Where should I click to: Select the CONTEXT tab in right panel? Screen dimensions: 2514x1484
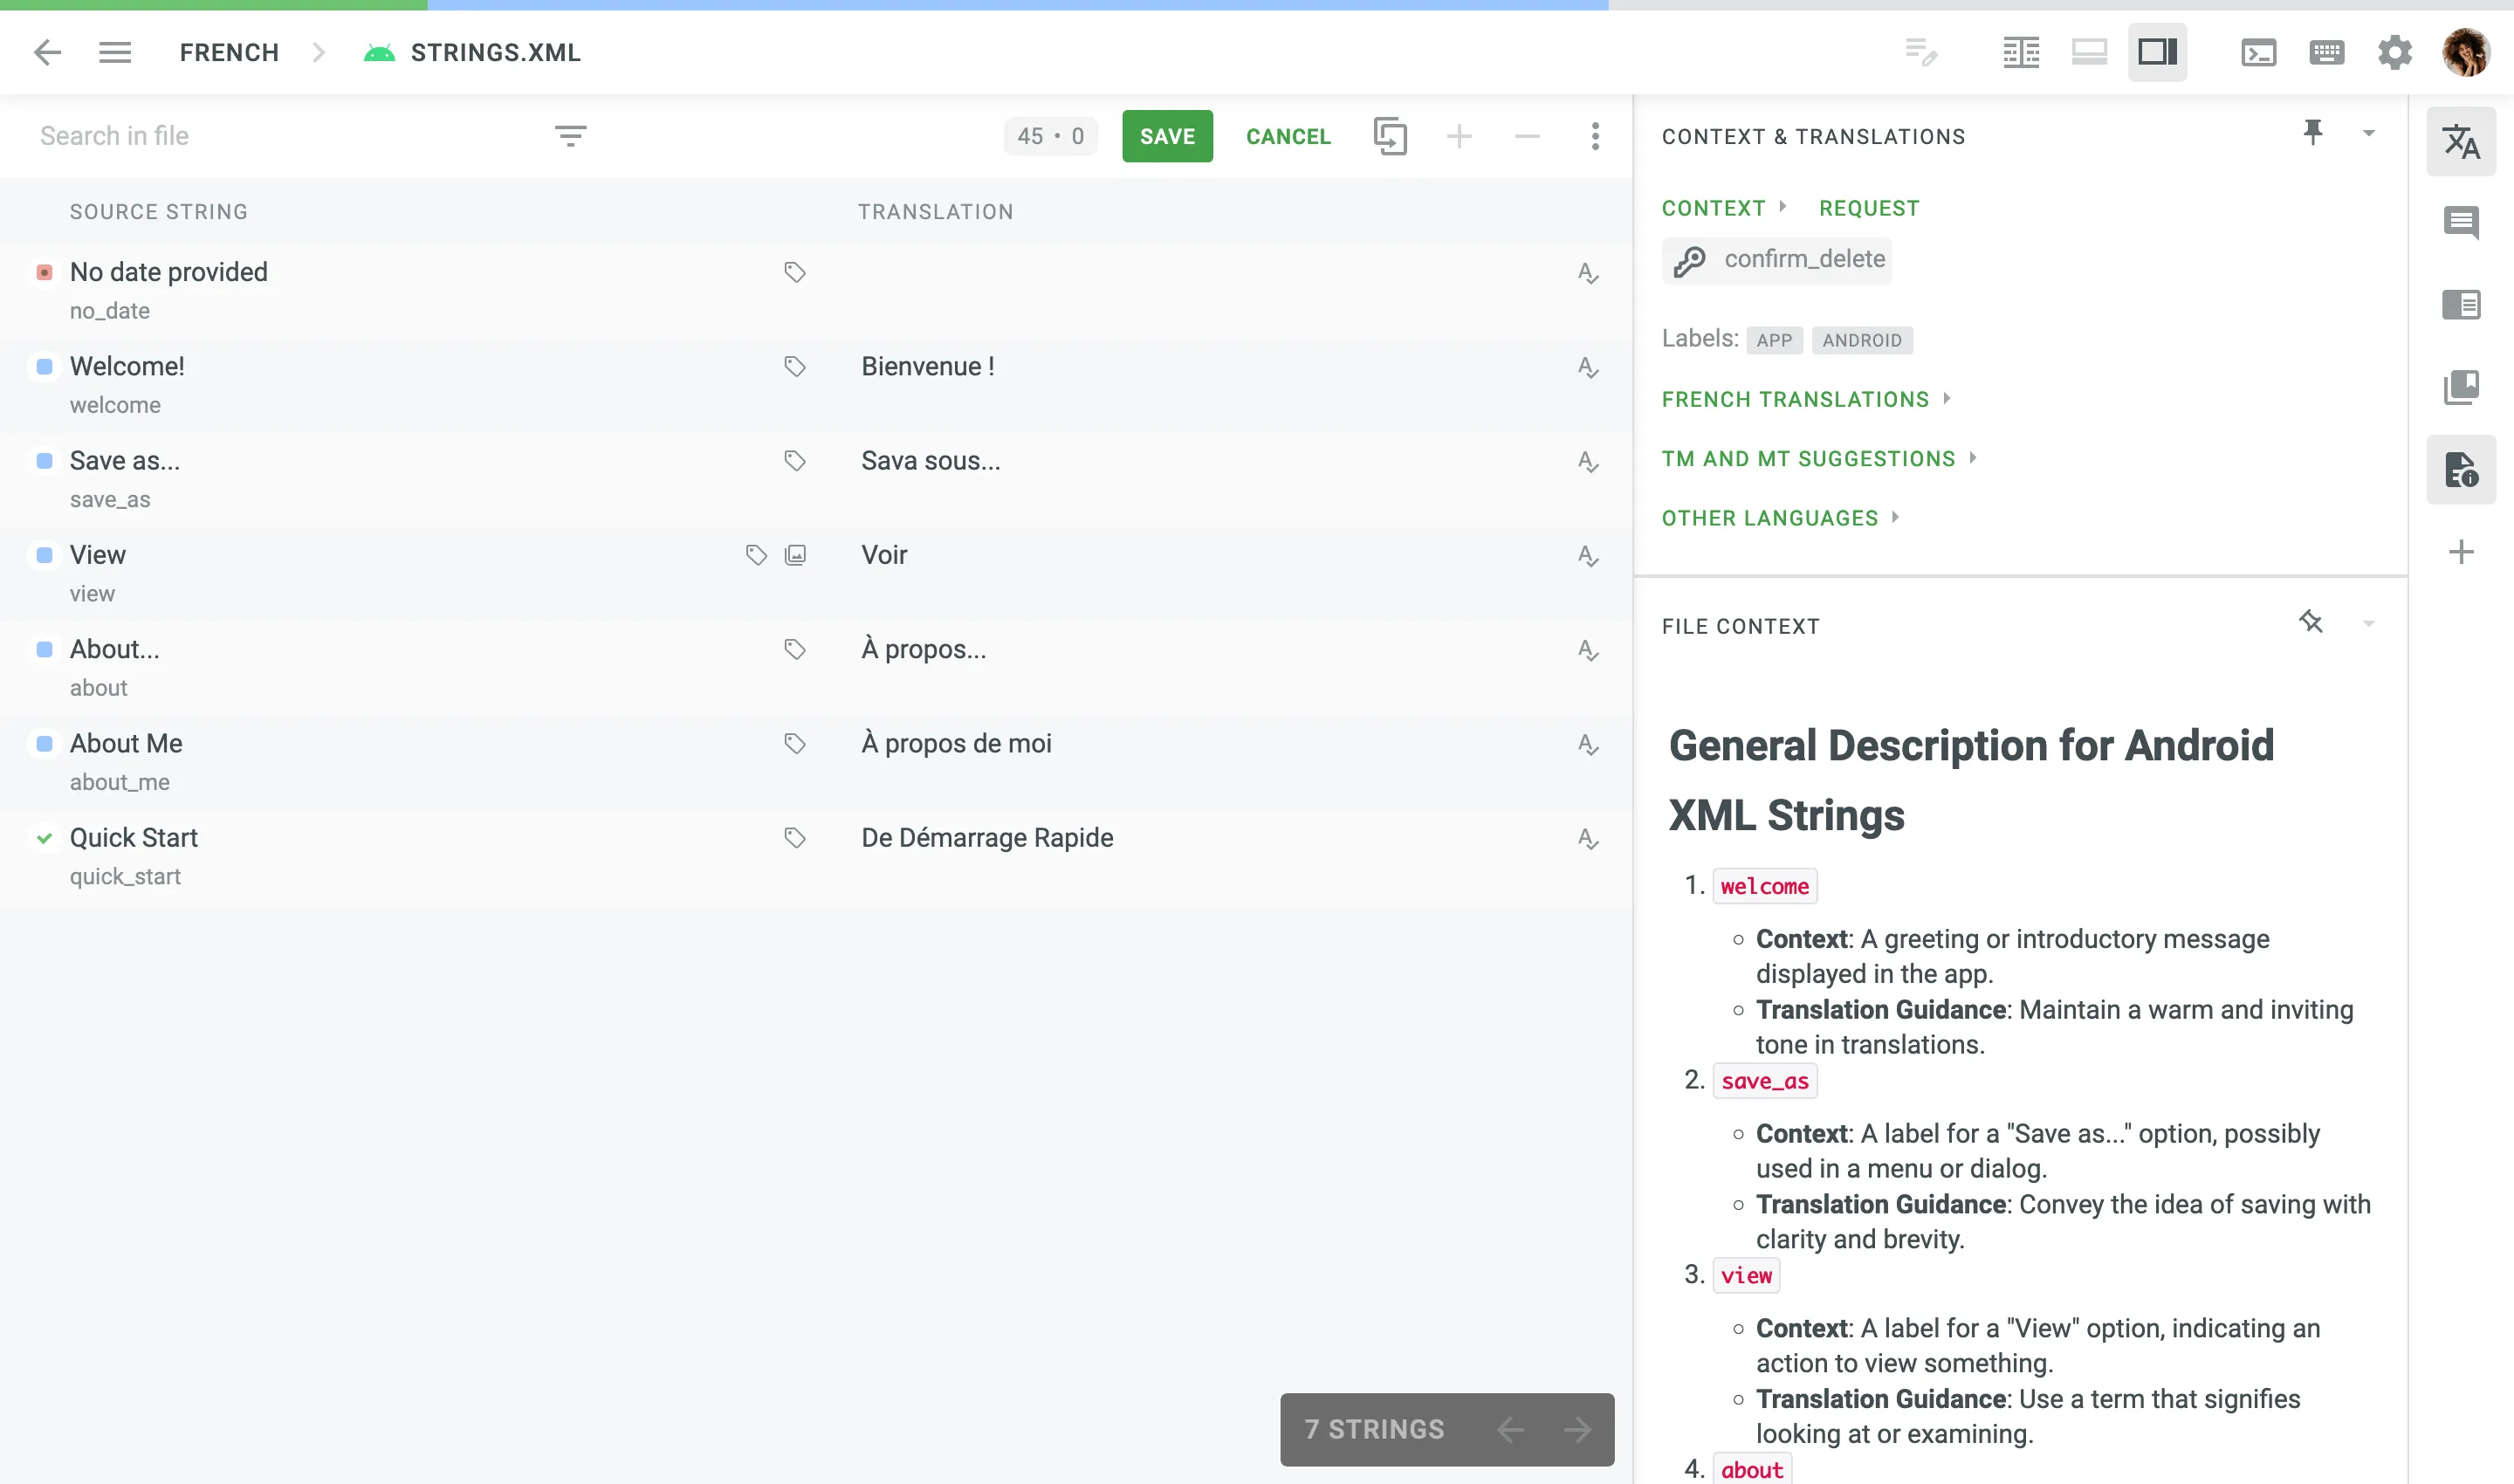[1712, 207]
